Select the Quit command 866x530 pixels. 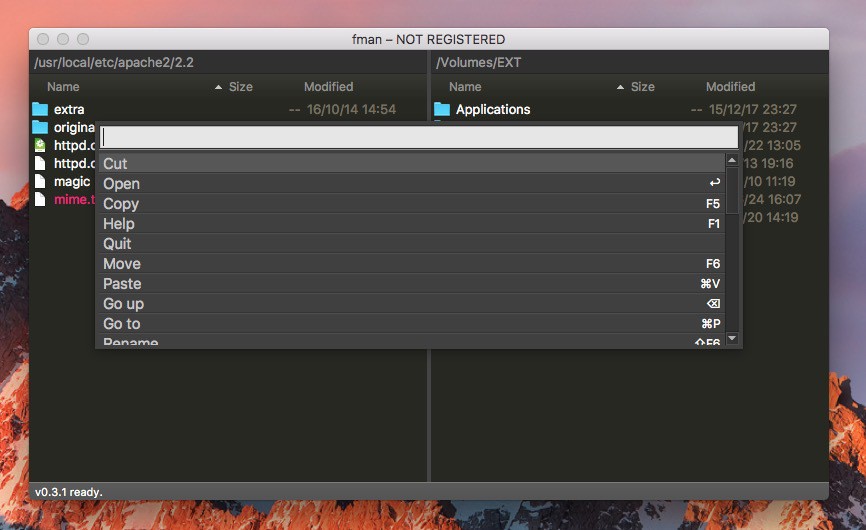point(411,243)
